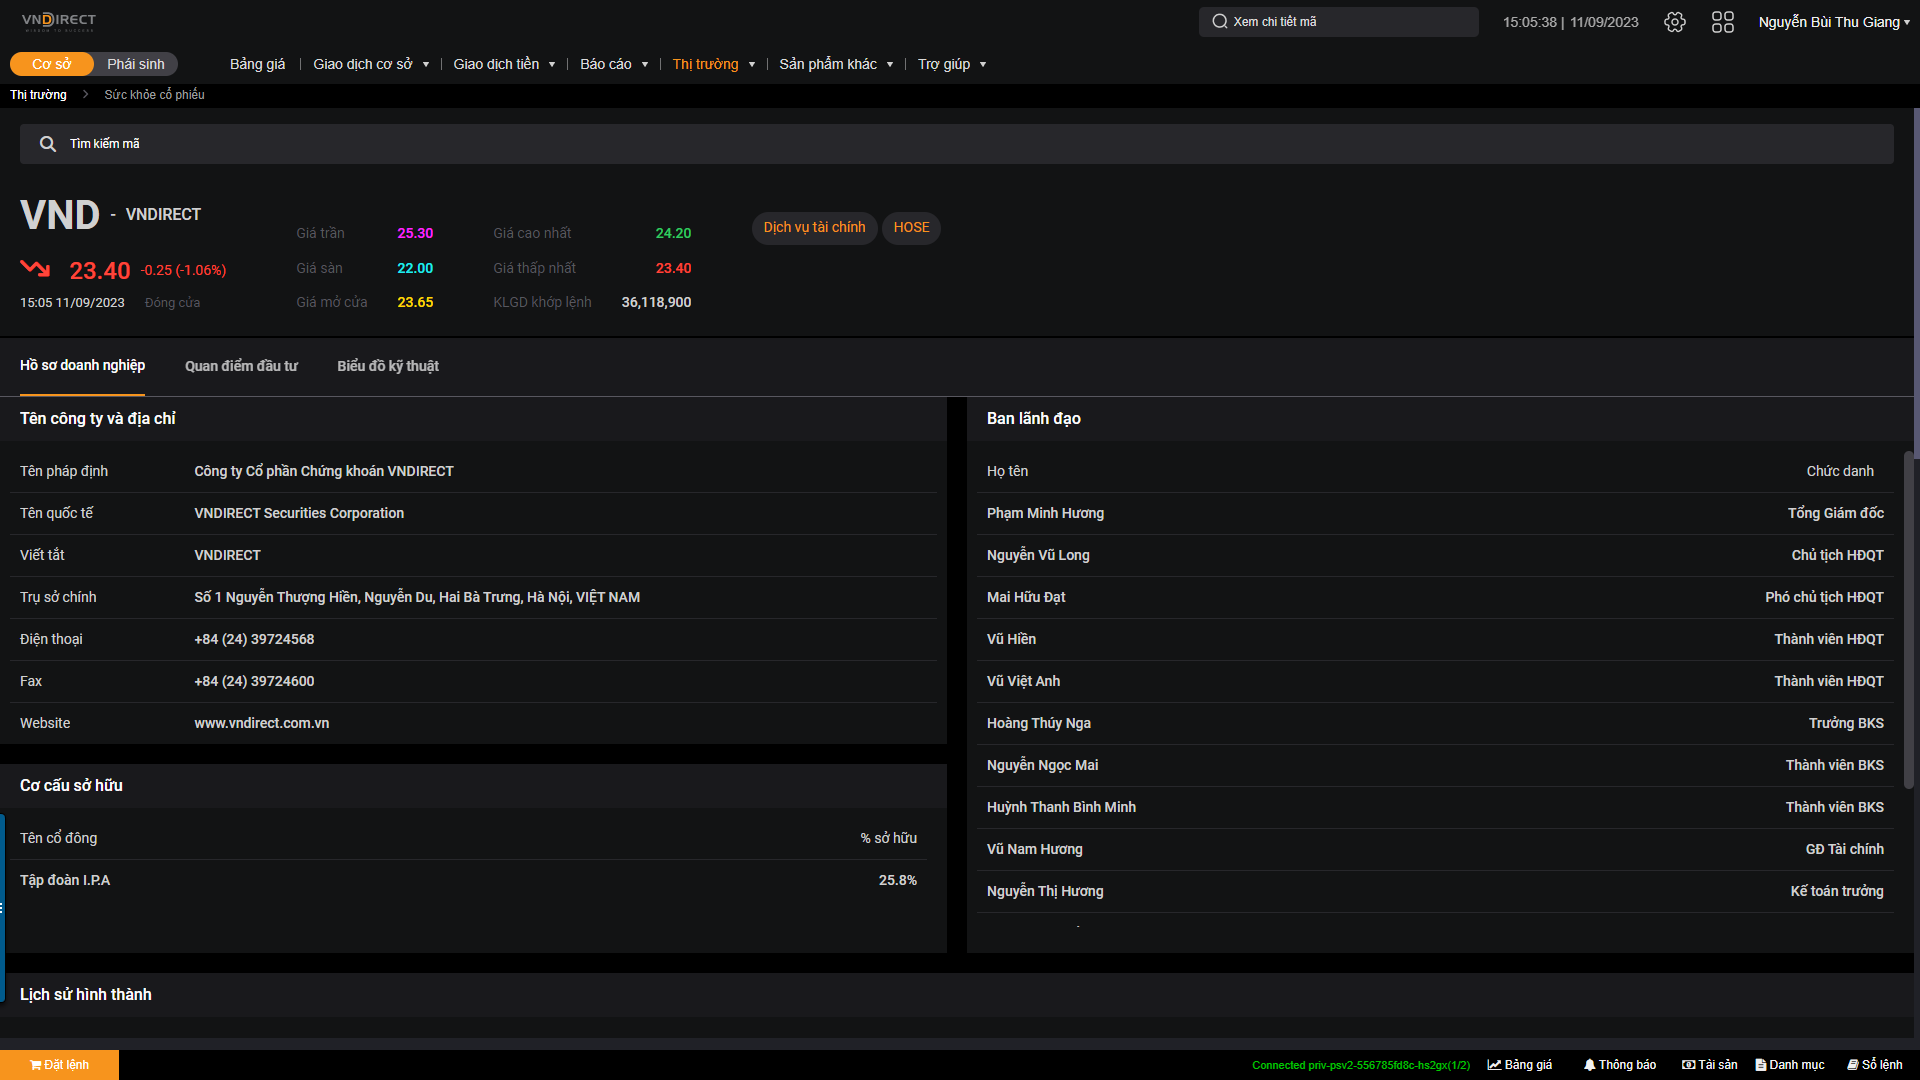1920x1080 pixels.
Task: Click ceiling price value '25.30'
Action: coord(415,233)
